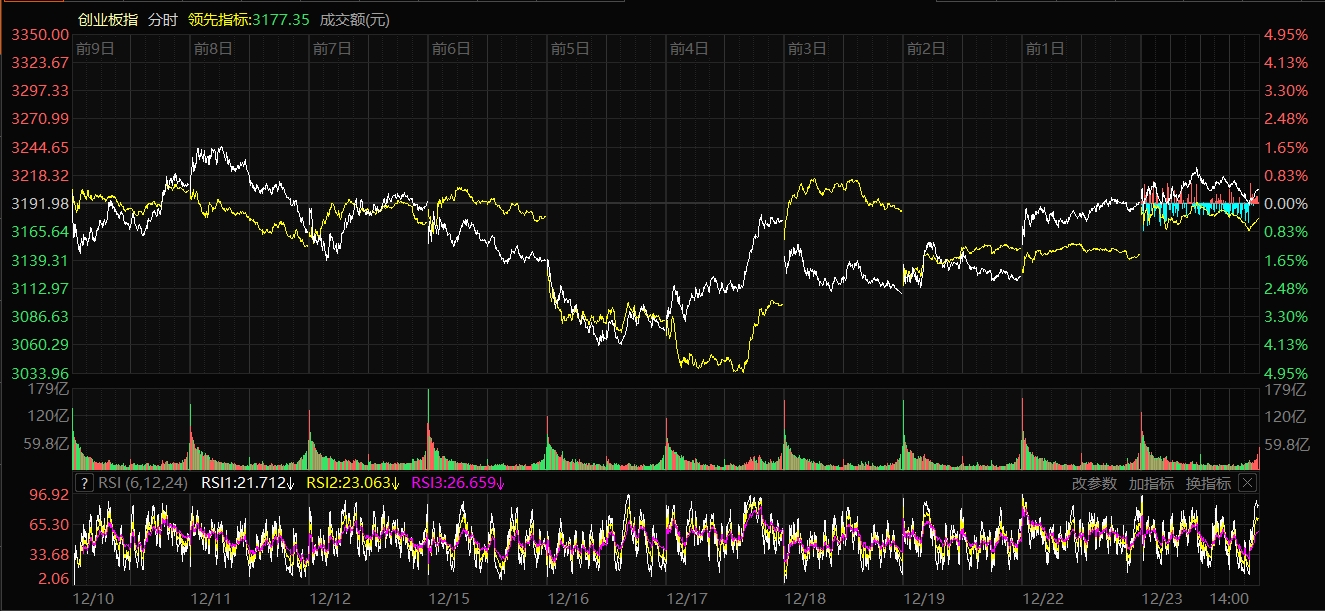Click the 12/23 date on time axis

click(x=1162, y=598)
